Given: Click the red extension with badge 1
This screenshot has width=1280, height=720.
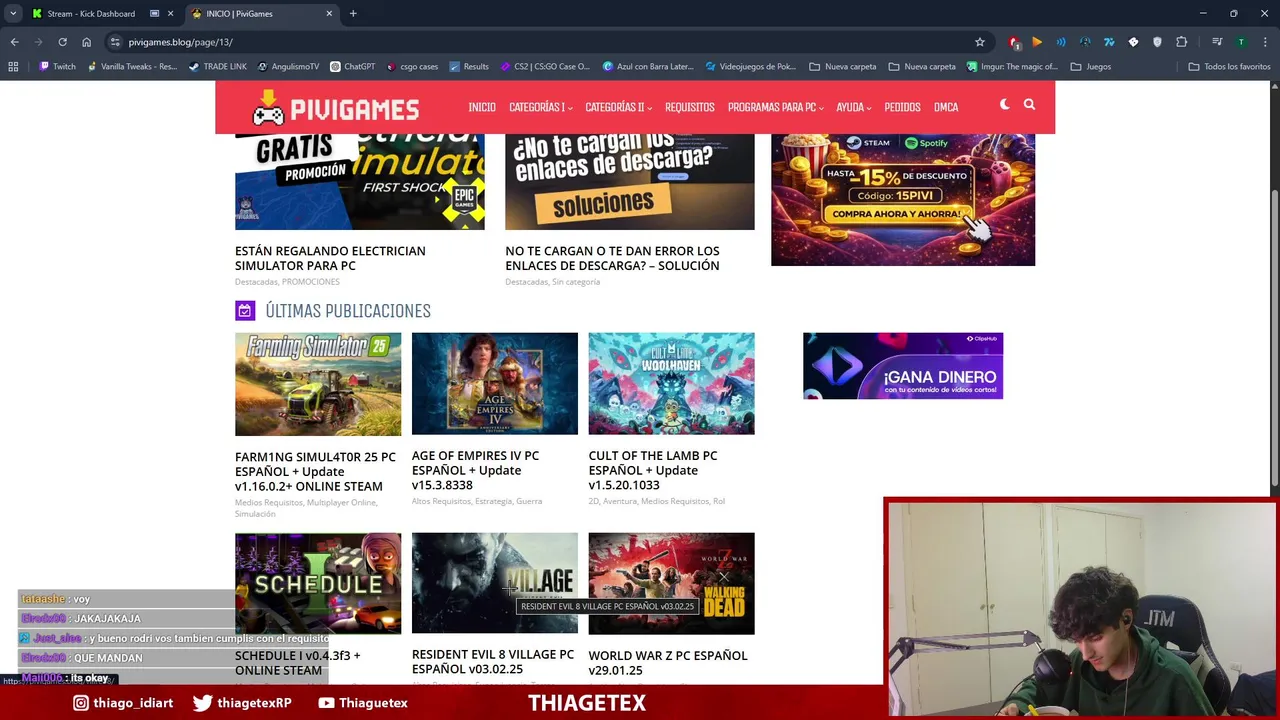Looking at the screenshot, I should 1014,42.
